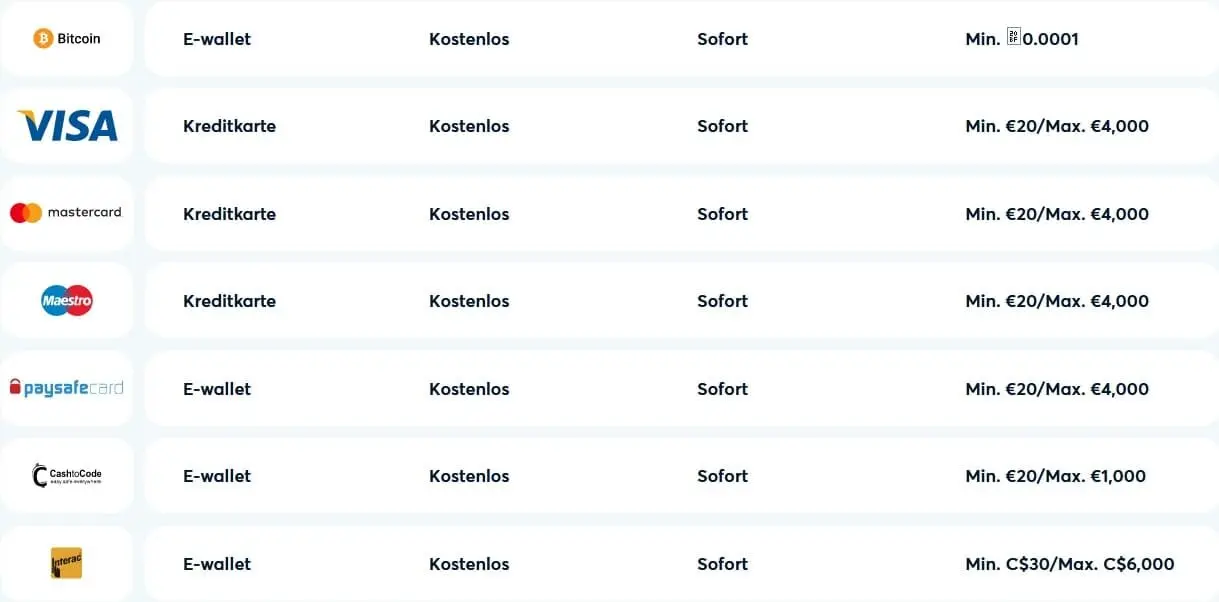Pick the Maestro payment logo
This screenshot has height=602, width=1219.
67,300
